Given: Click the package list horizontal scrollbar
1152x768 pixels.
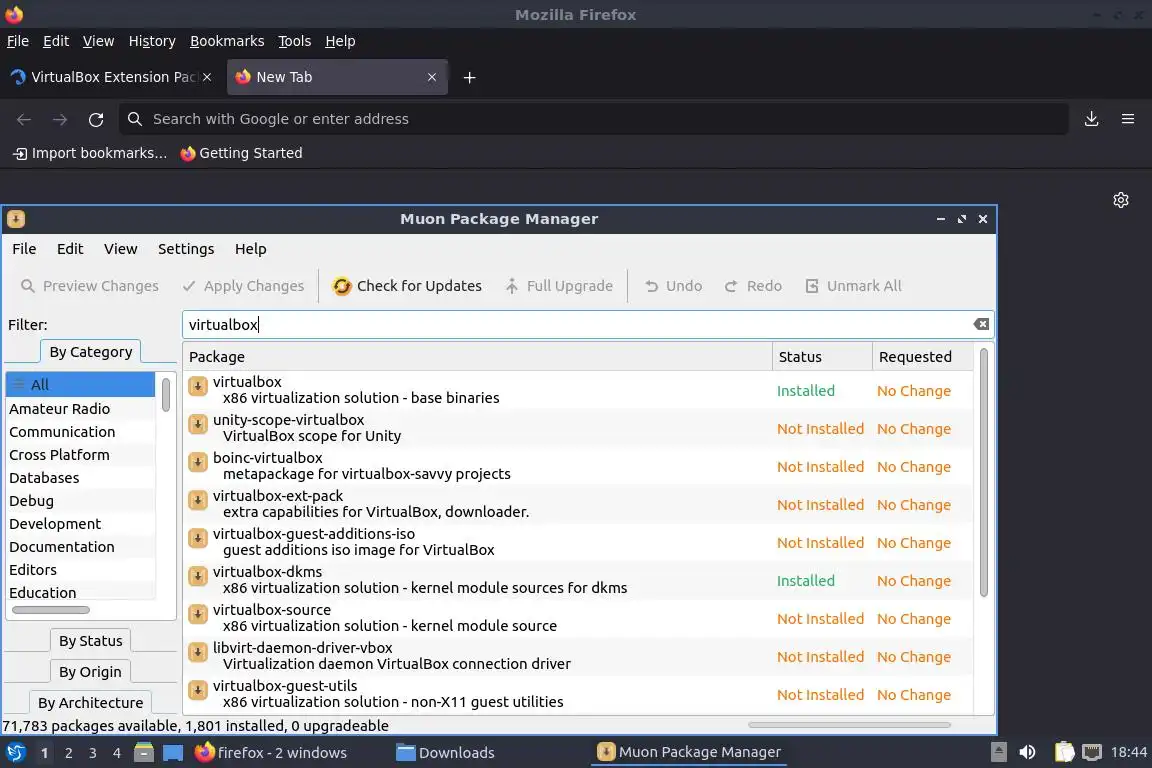Looking at the screenshot, I should click(x=849, y=725).
